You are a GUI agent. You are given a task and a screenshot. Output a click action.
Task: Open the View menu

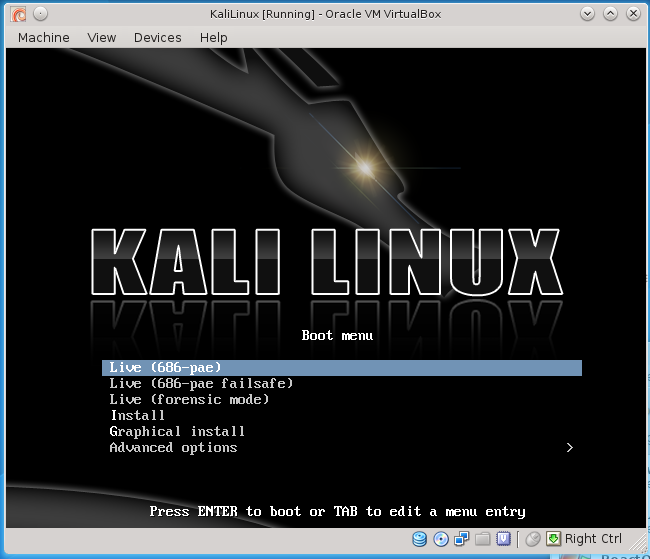click(102, 38)
